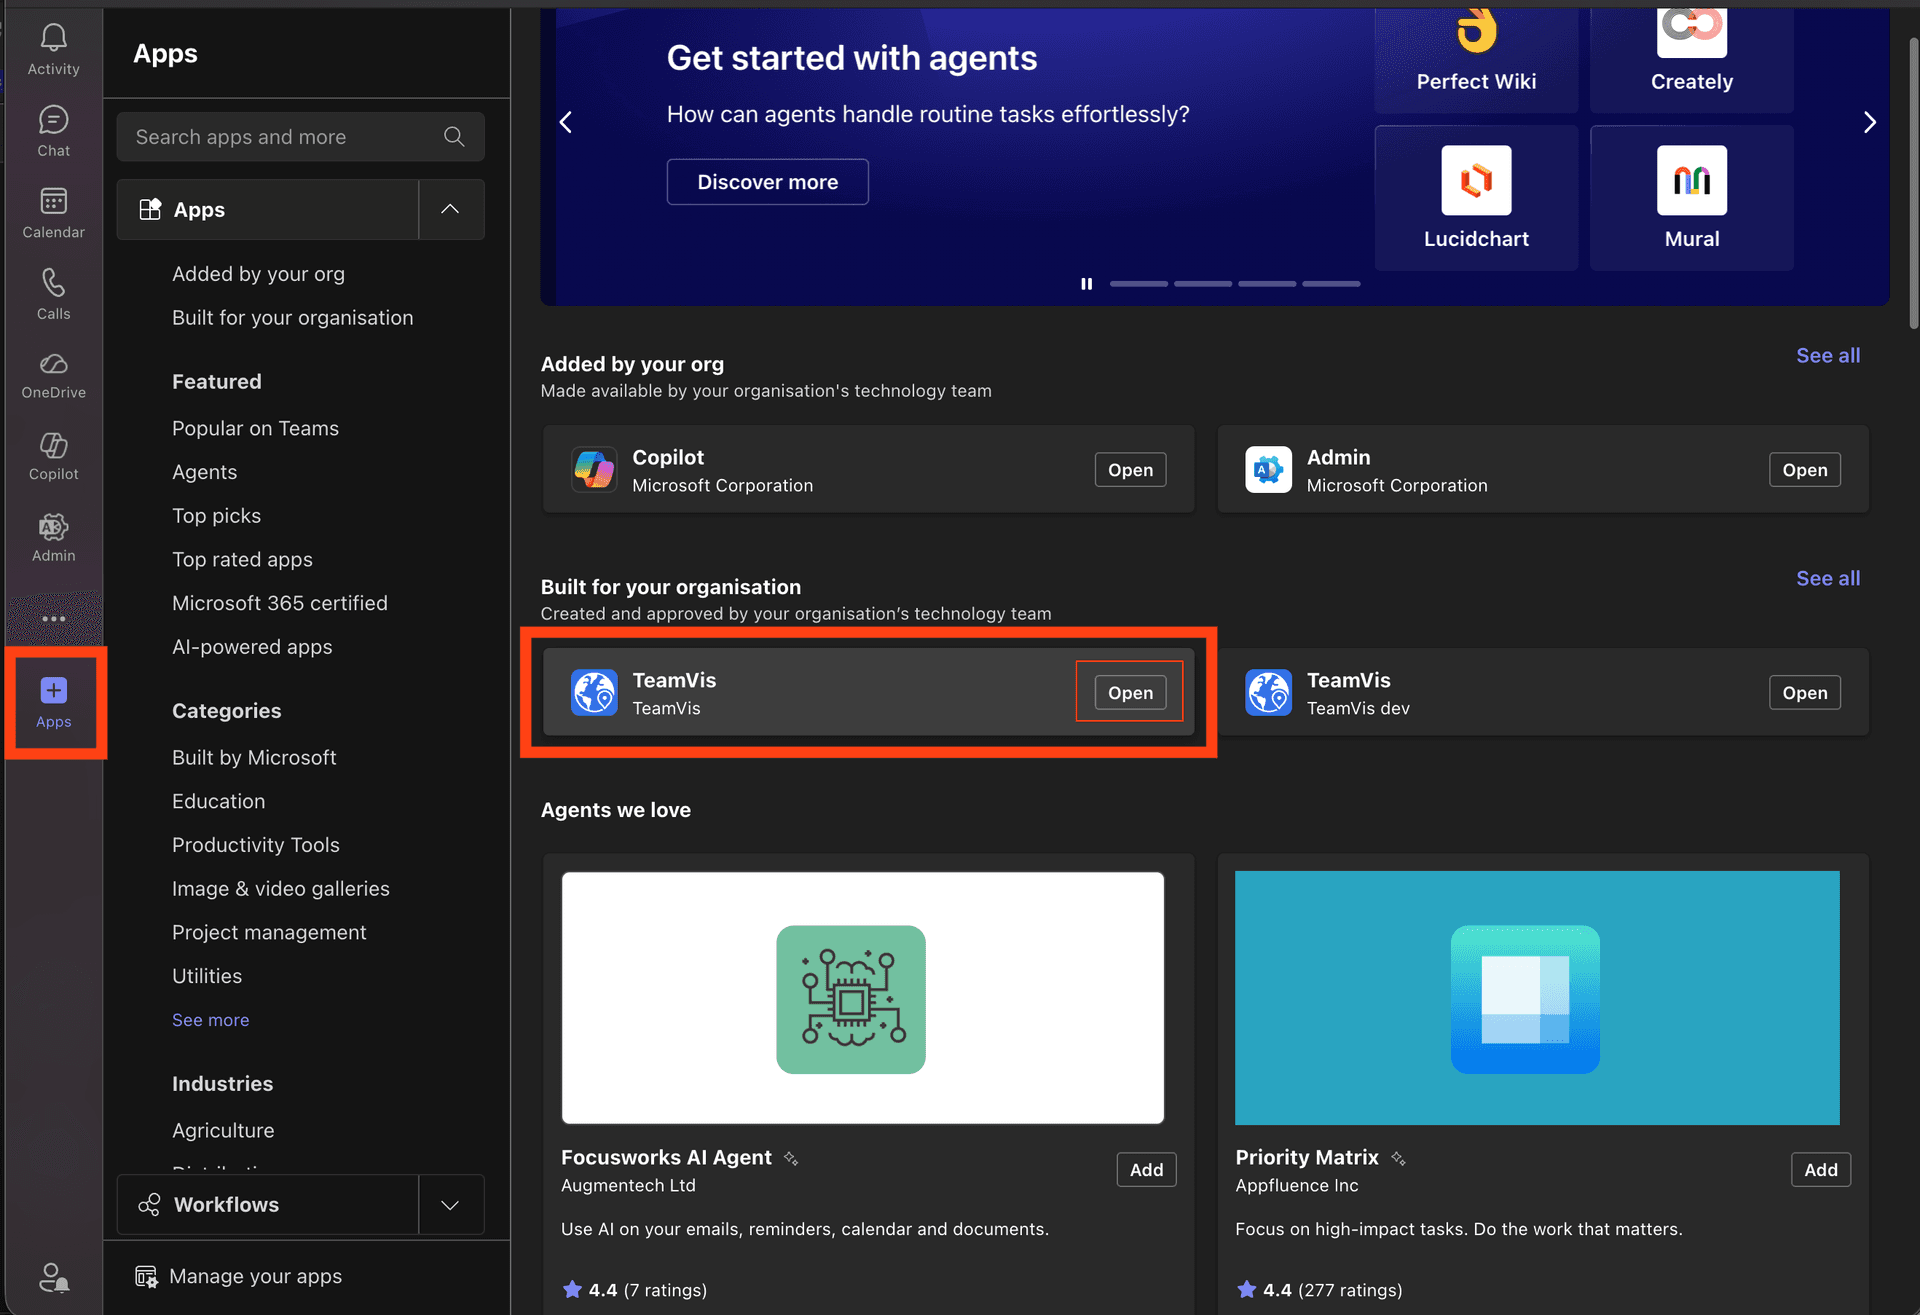This screenshot has width=1920, height=1315.
Task: Collapse the Apps section chevron
Action: coord(450,209)
